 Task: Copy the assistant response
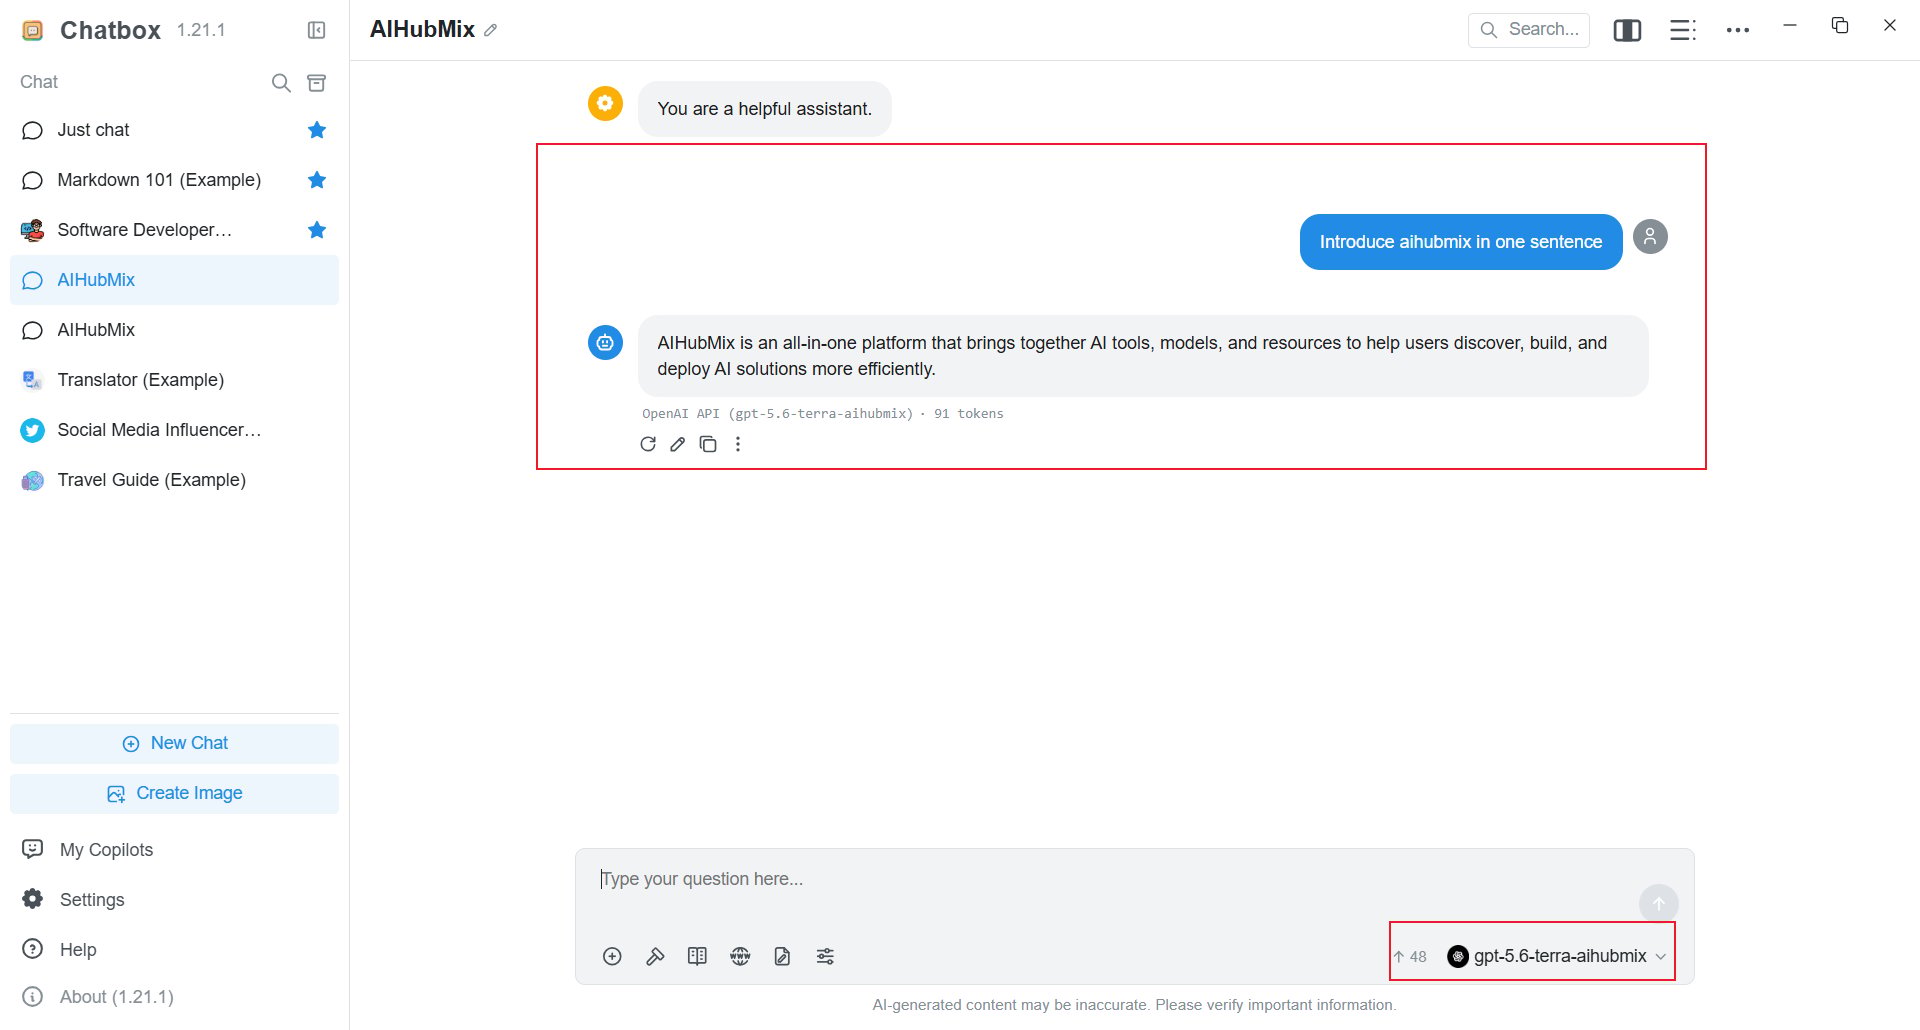(708, 444)
